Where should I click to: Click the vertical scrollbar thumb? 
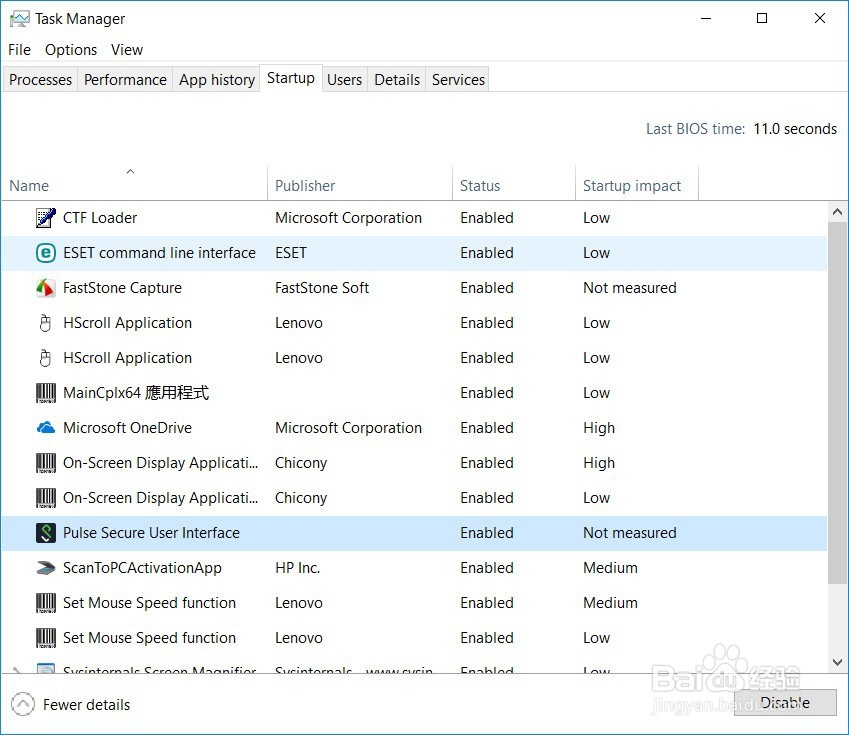pos(838,400)
